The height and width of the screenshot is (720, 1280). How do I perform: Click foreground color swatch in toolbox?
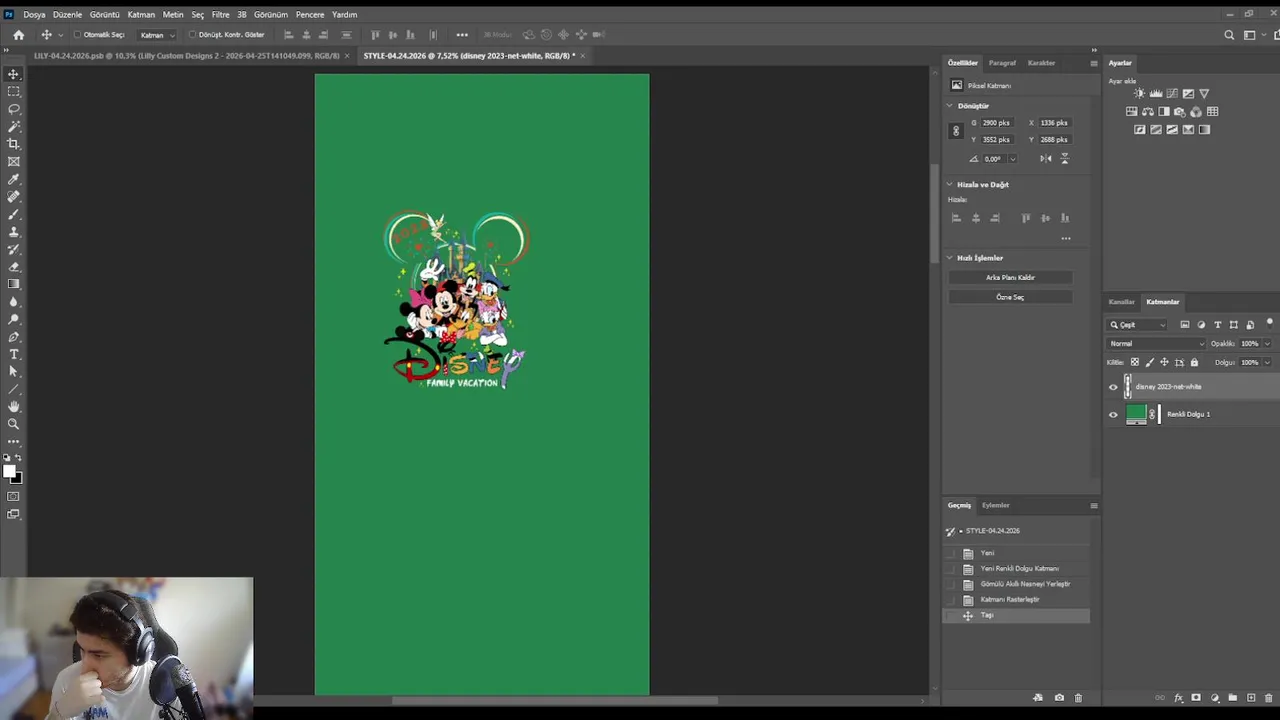(10, 472)
